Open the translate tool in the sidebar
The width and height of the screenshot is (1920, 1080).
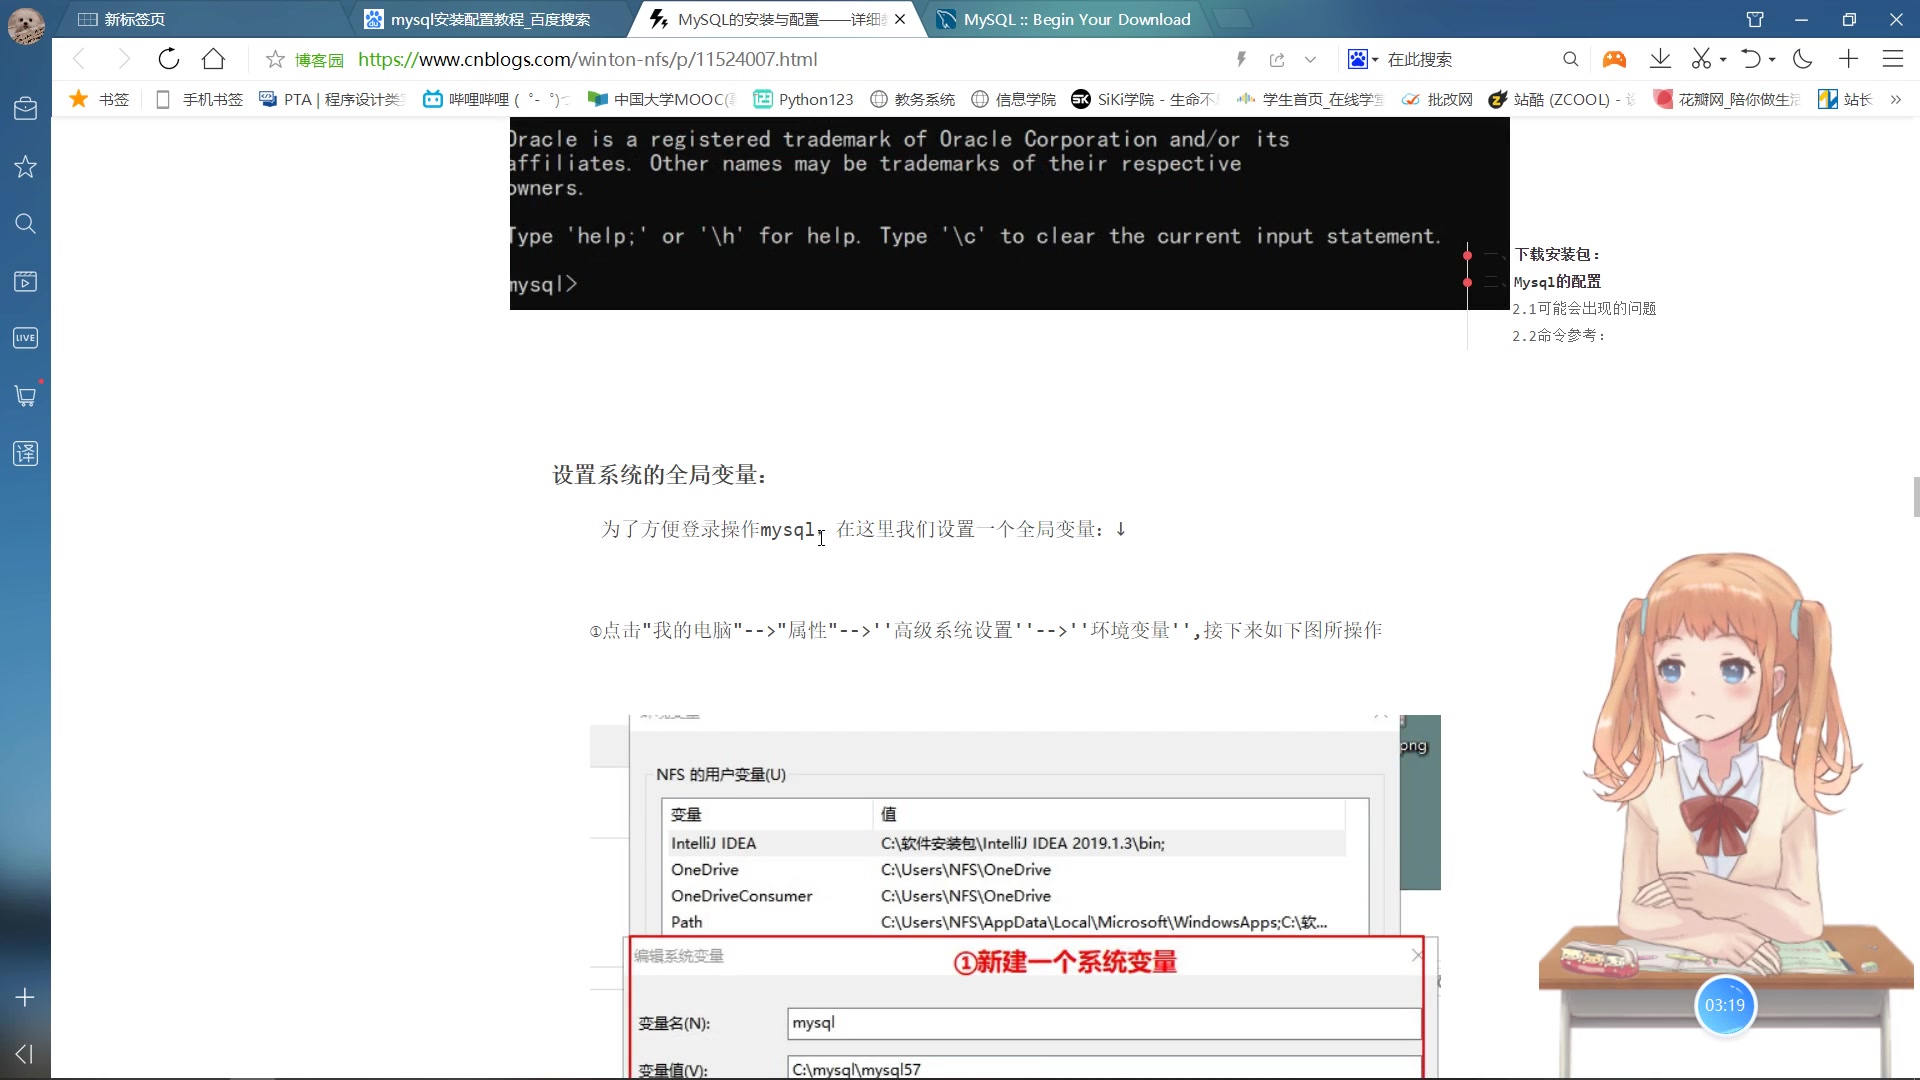tap(25, 453)
